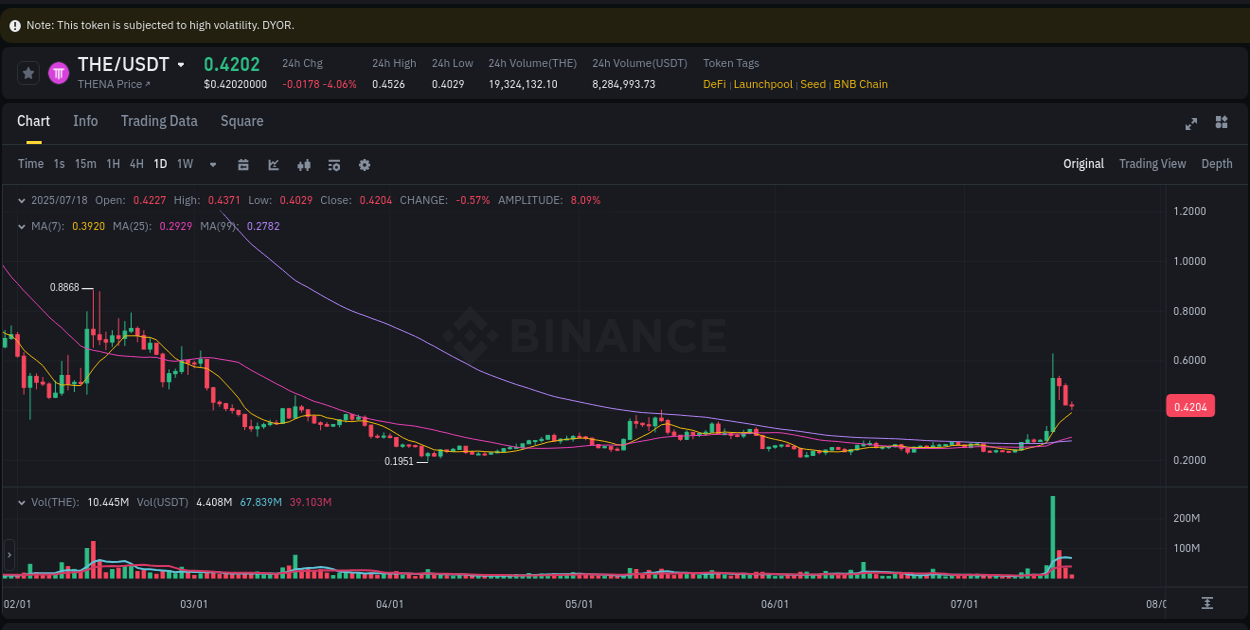Open the chart display options icon
The height and width of the screenshot is (630, 1250).
pyautogui.click(x=334, y=164)
